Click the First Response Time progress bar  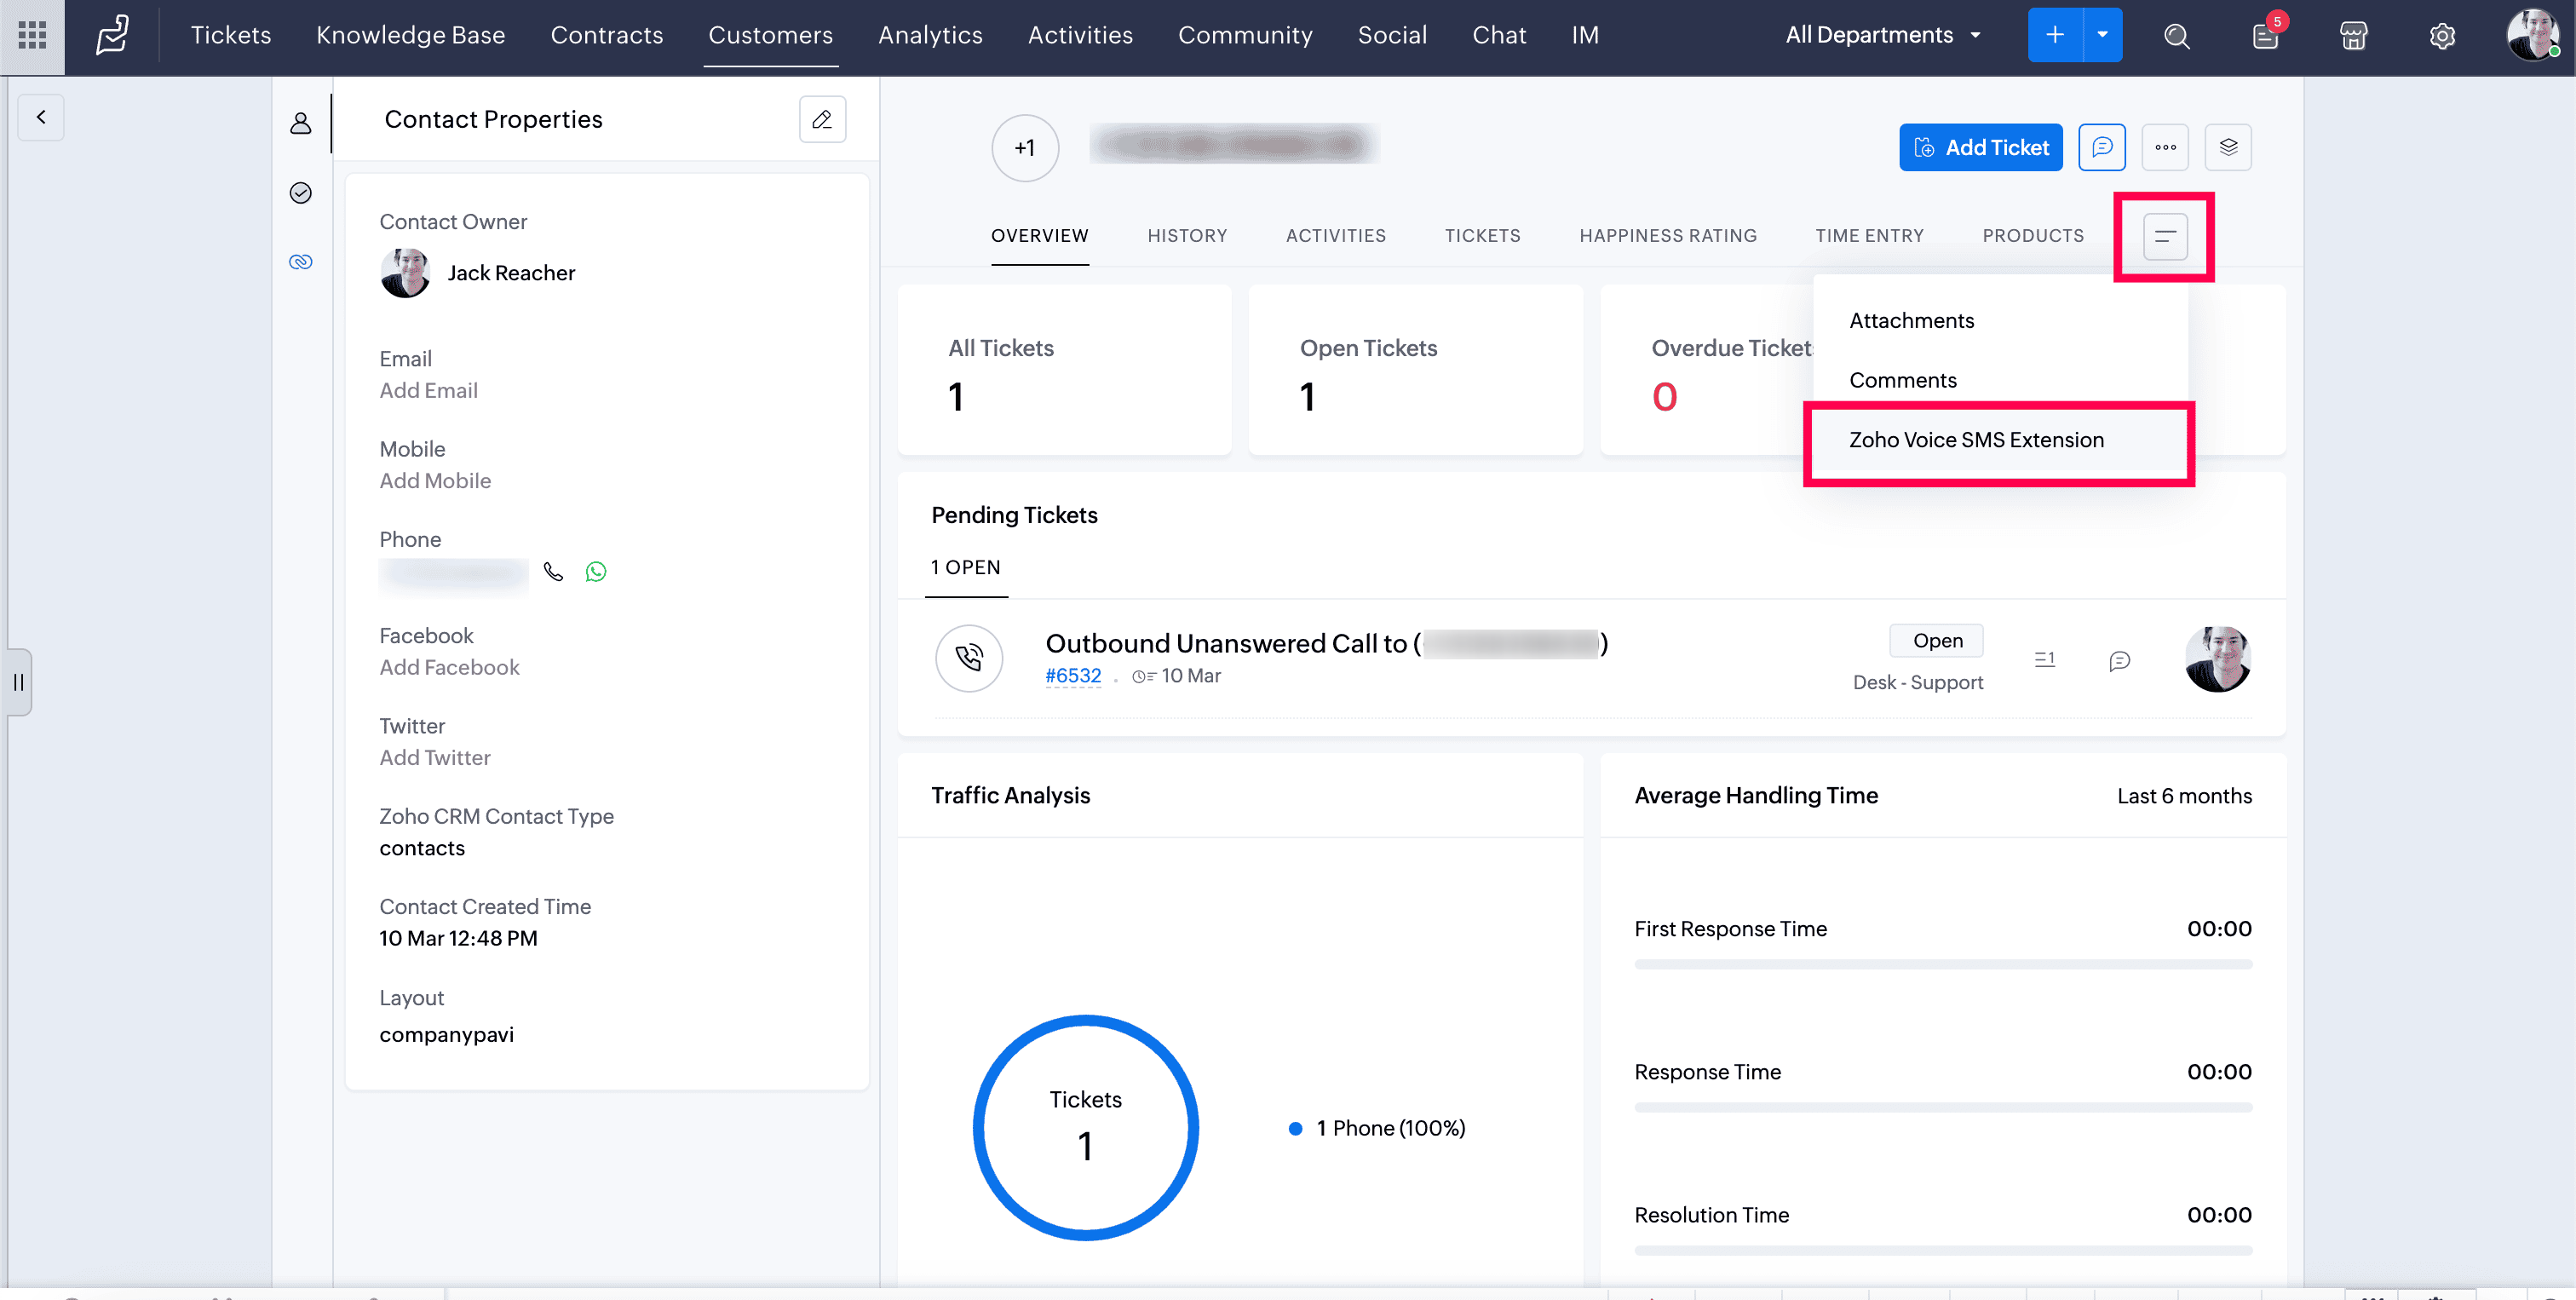point(1942,964)
